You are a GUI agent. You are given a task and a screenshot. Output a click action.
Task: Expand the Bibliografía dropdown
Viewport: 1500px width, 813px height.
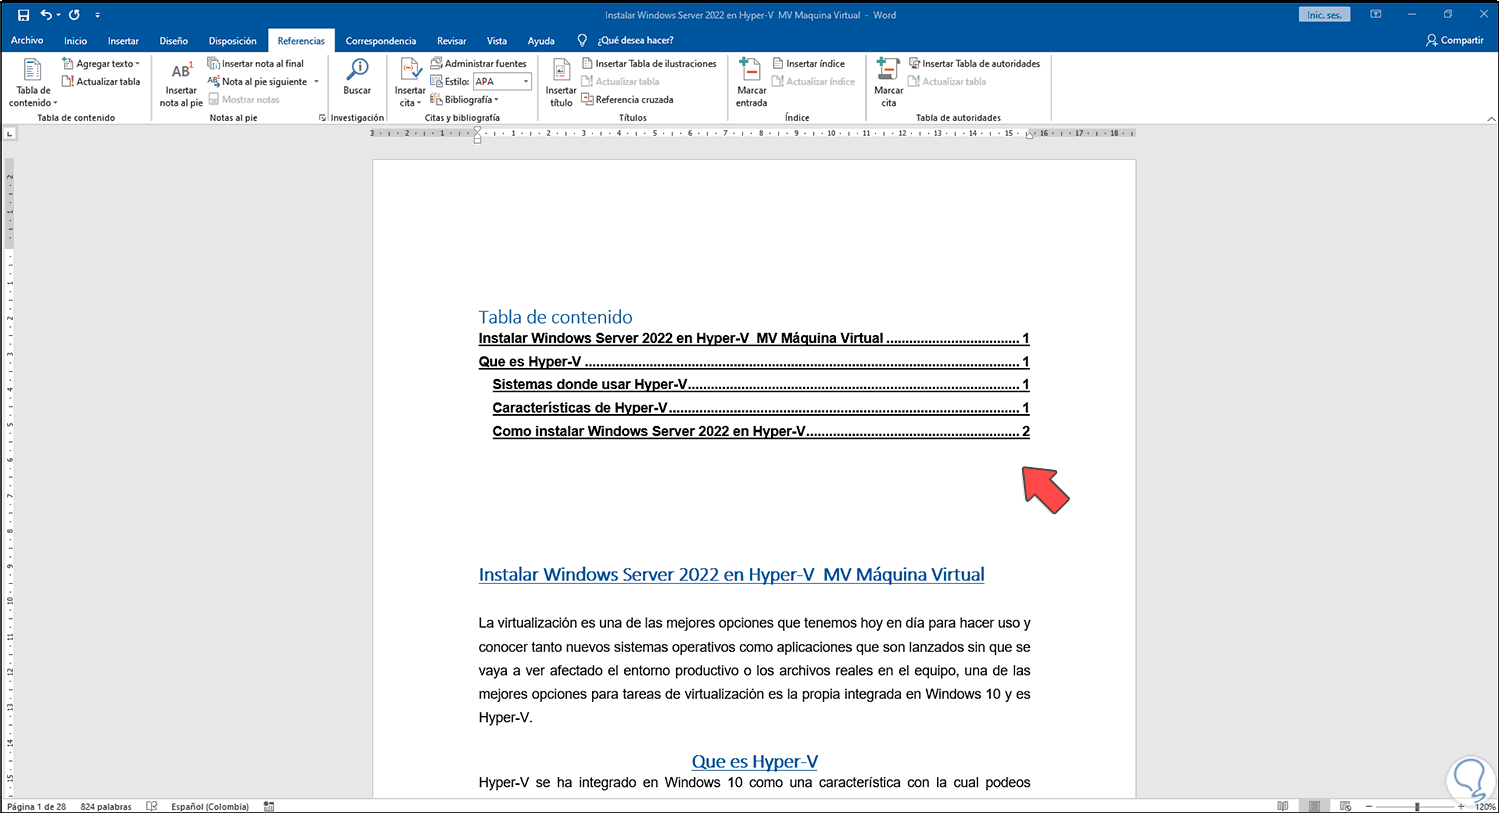click(x=496, y=100)
